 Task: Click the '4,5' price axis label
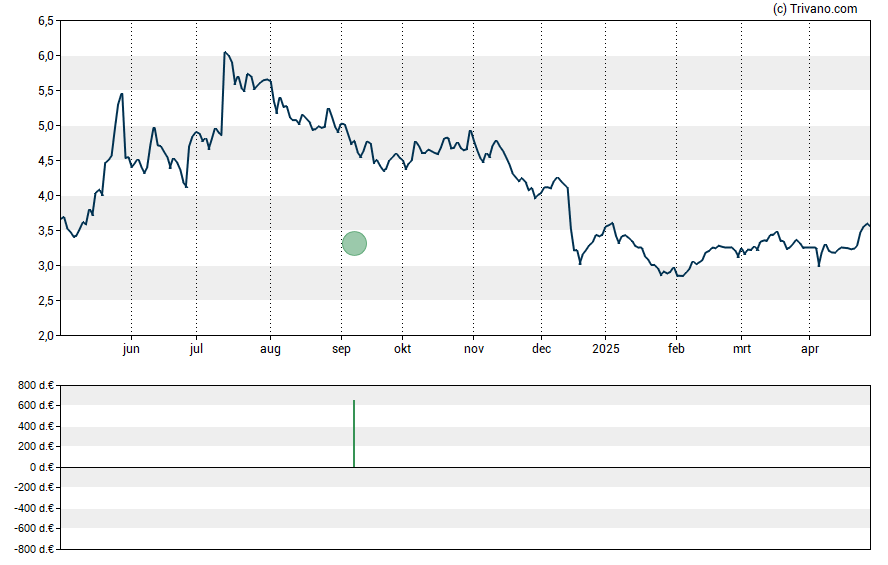pos(46,161)
